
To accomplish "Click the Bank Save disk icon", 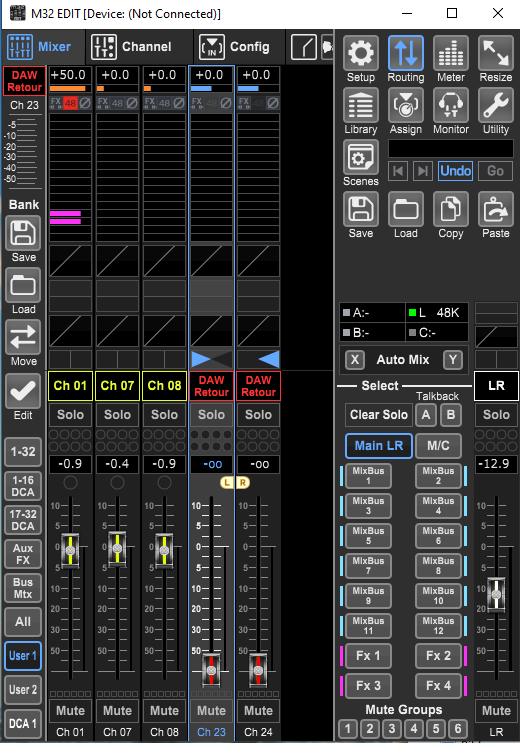I will (23, 234).
